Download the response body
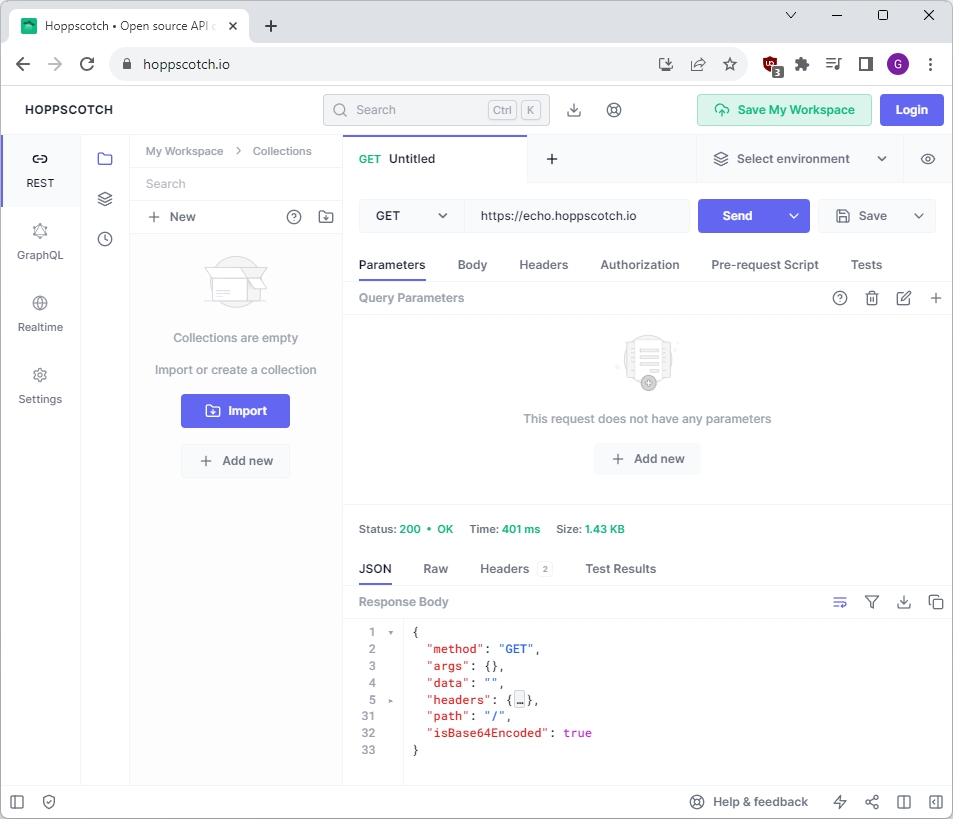 (x=903, y=602)
